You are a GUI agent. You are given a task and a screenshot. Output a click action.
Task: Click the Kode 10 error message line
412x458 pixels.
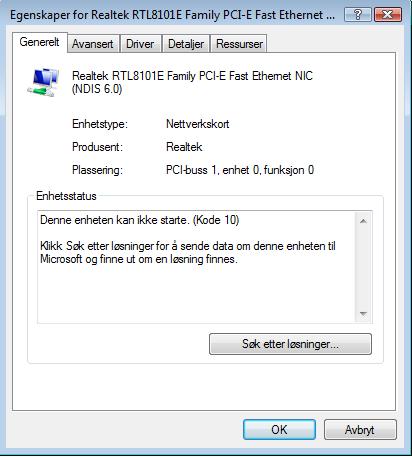coord(140,220)
